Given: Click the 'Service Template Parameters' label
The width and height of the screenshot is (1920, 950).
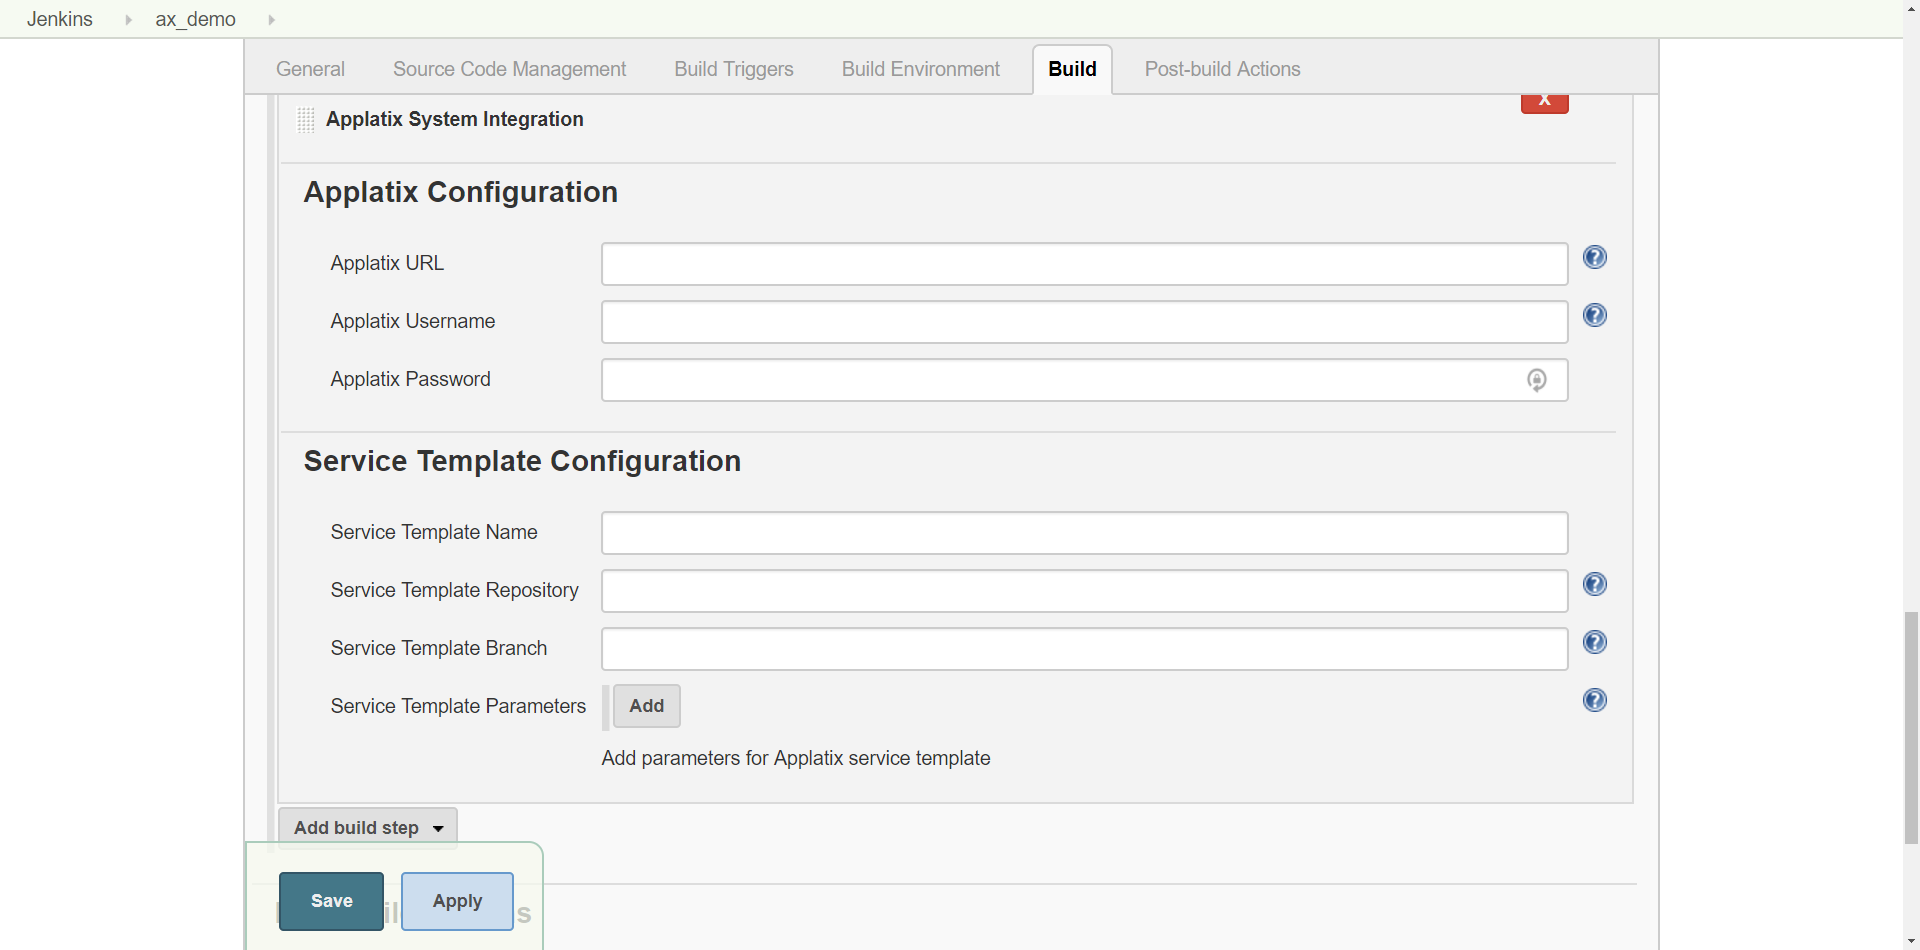Looking at the screenshot, I should pos(458,706).
